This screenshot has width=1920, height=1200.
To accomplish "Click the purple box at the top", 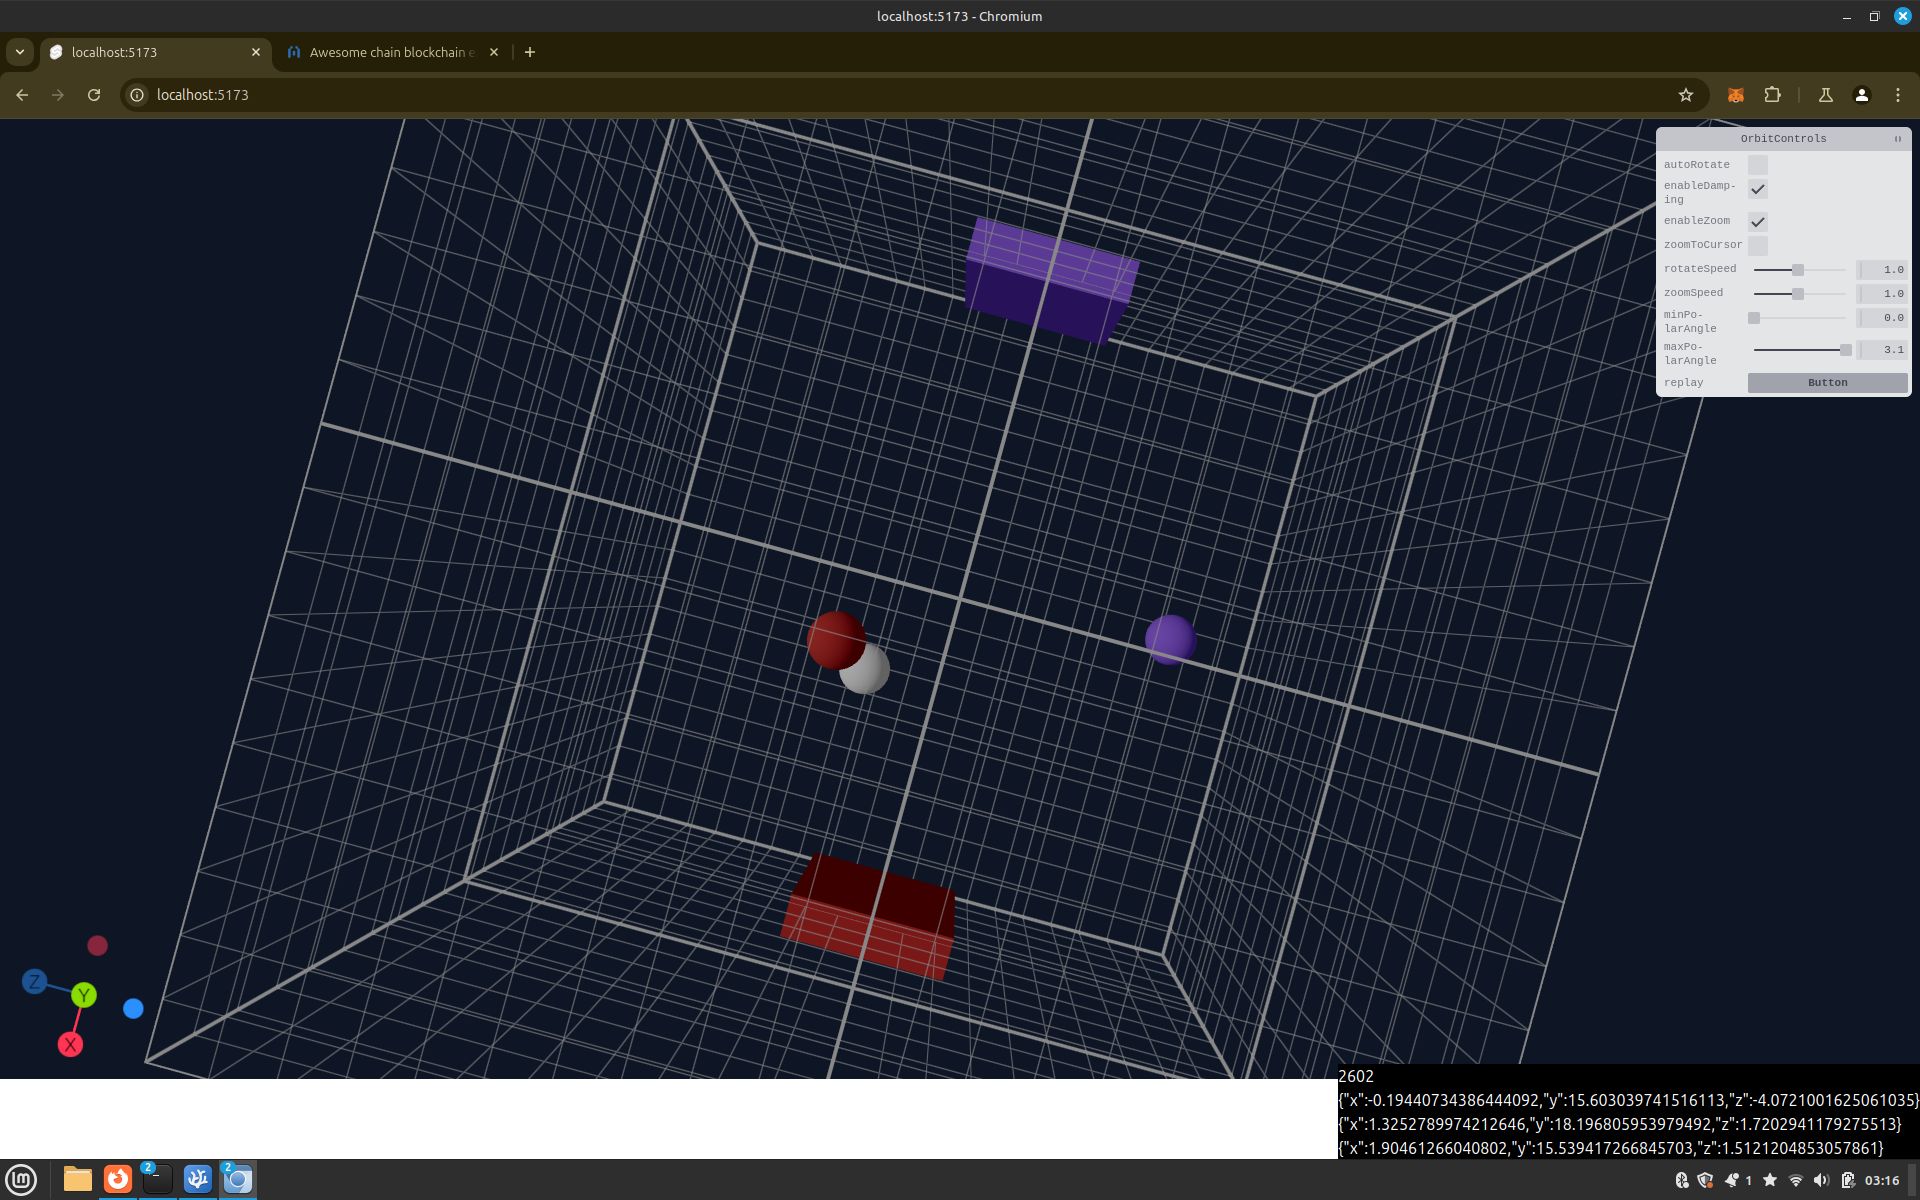I will click(x=1050, y=281).
